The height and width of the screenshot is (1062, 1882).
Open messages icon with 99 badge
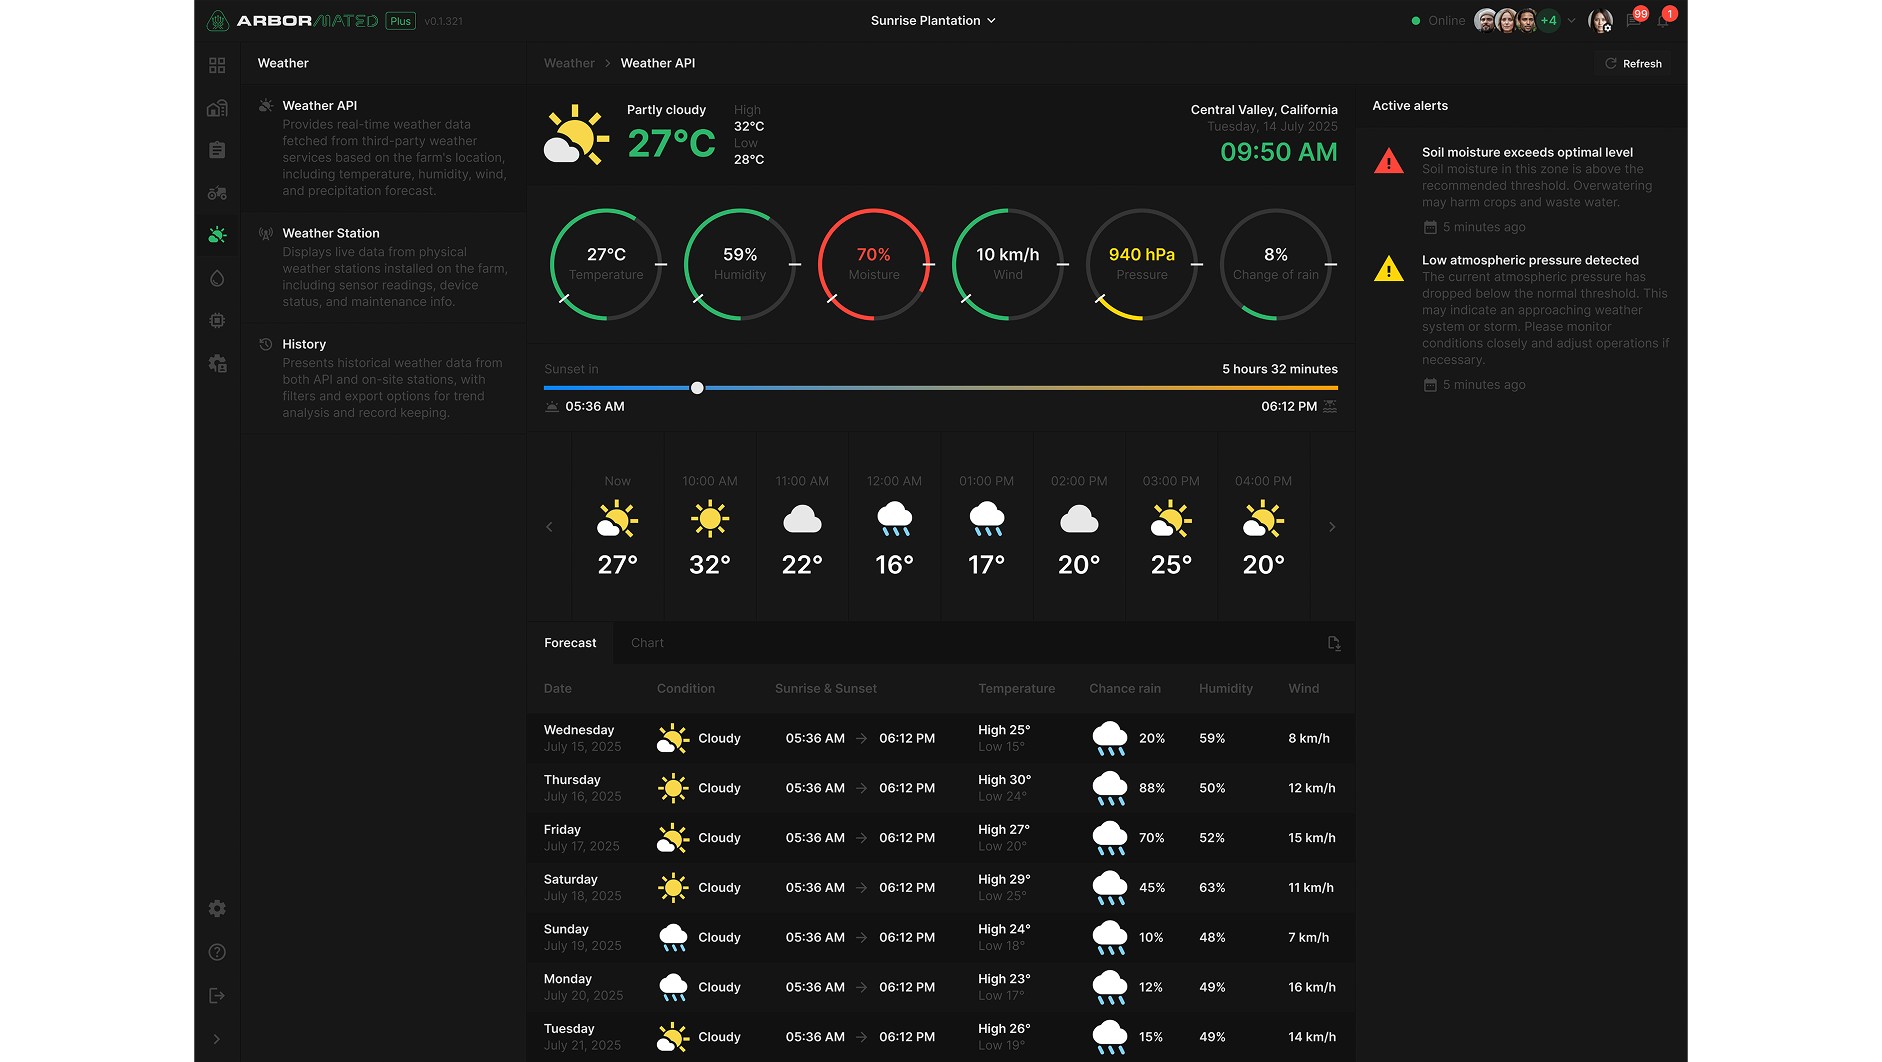(x=1635, y=19)
